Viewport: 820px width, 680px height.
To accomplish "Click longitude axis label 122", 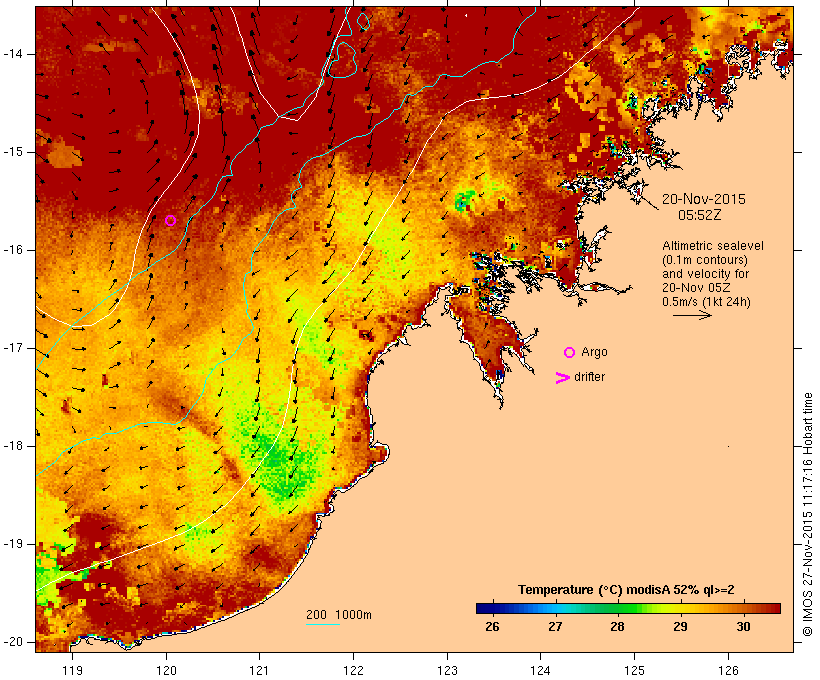I will pos(354,671).
